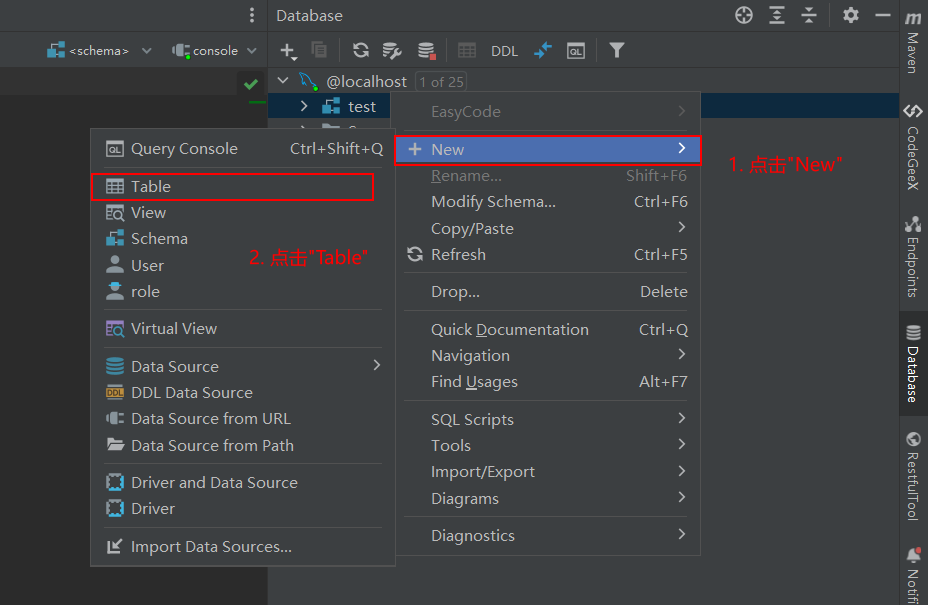Click the DDL toolbar button
Image resolution: width=928 pixels, height=605 pixels.
[504, 51]
